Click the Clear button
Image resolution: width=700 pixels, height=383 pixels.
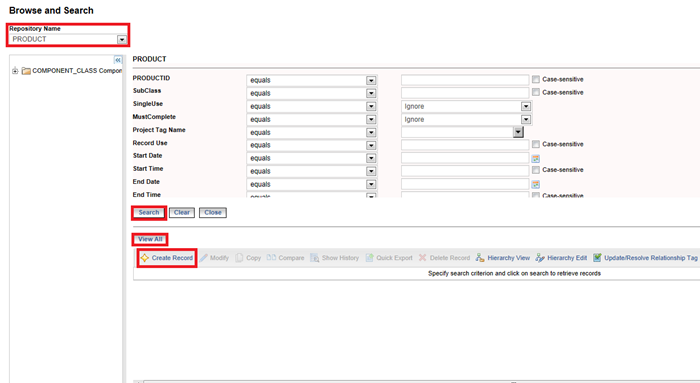[182, 213]
